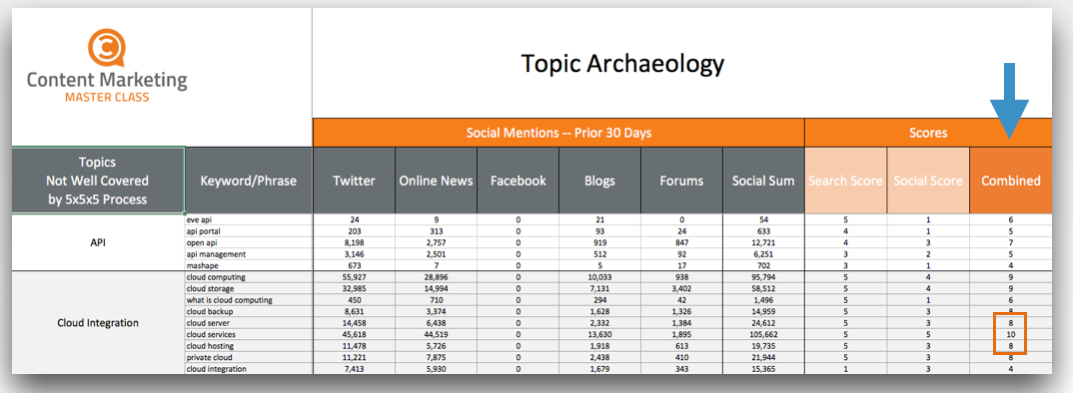
Task: Select the Twitter column header
Action: pyautogui.click(x=354, y=181)
